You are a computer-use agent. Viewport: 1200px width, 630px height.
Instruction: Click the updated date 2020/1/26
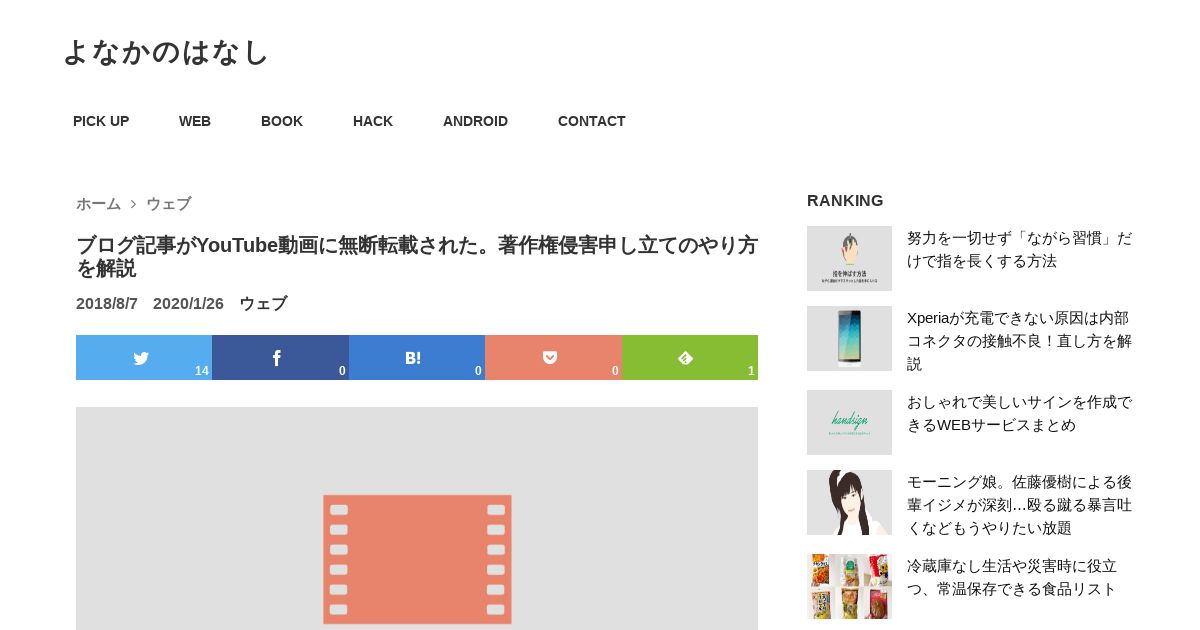pos(188,303)
